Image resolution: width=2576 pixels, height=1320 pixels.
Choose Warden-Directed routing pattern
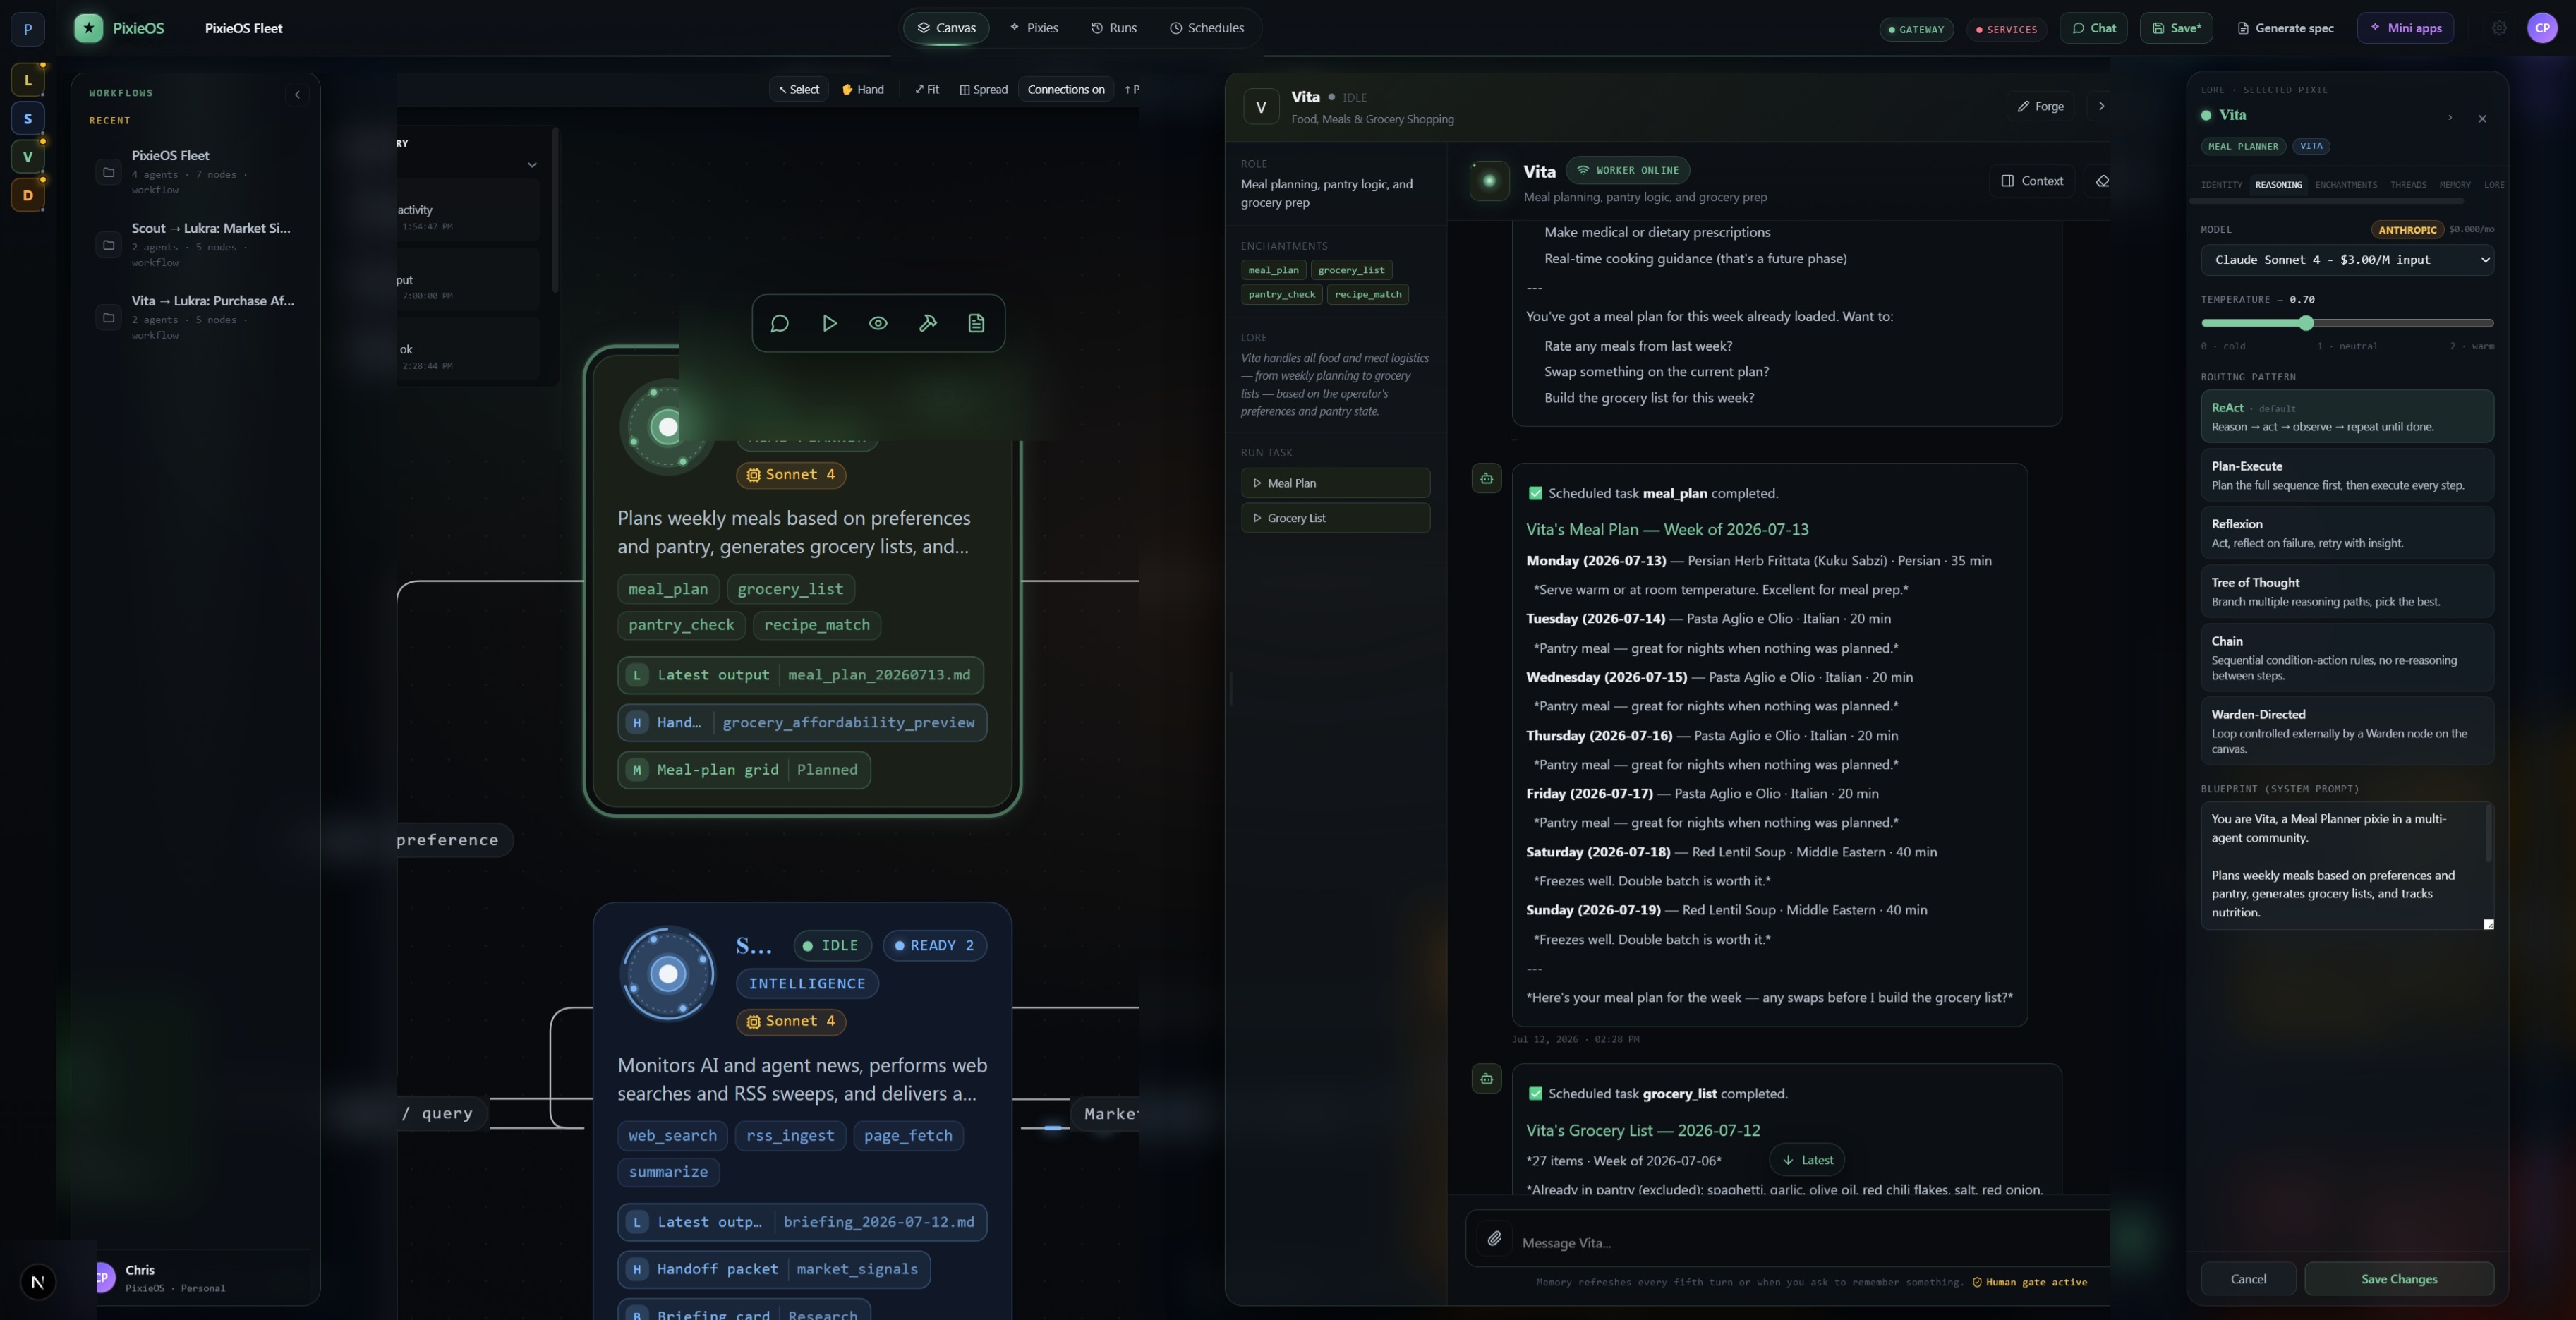[2347, 731]
